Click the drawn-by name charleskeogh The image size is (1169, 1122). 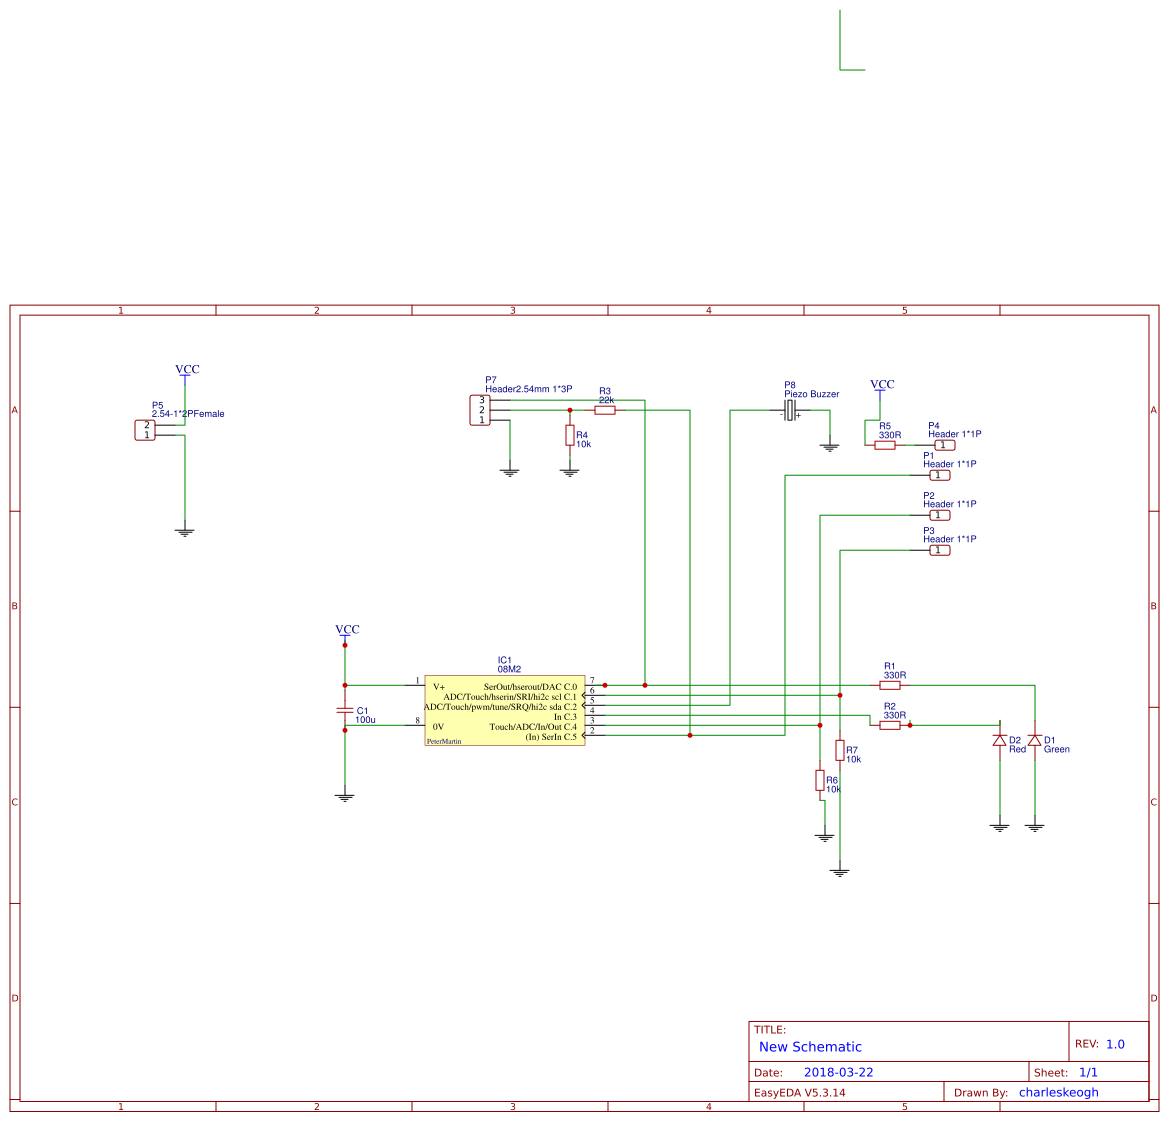click(x=1059, y=1092)
